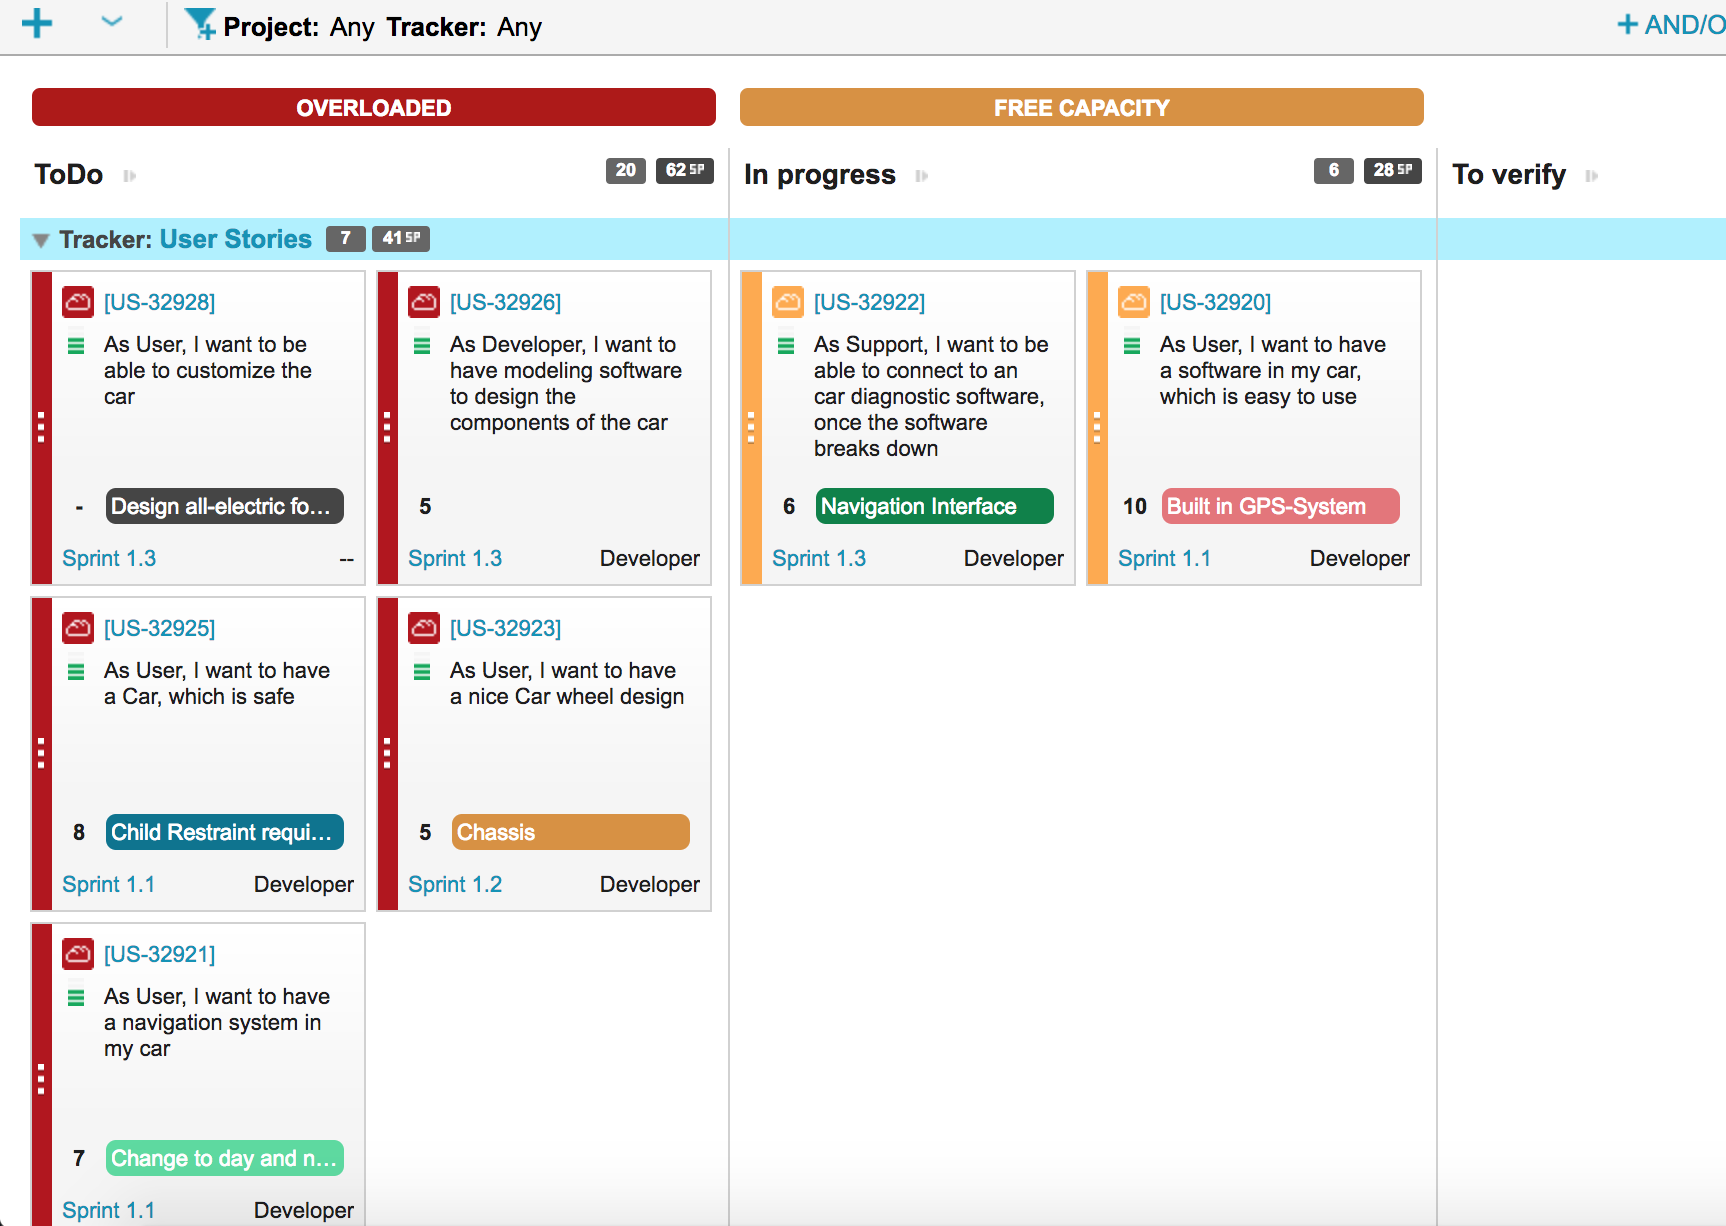Click the description icon on US-32921

click(77, 997)
